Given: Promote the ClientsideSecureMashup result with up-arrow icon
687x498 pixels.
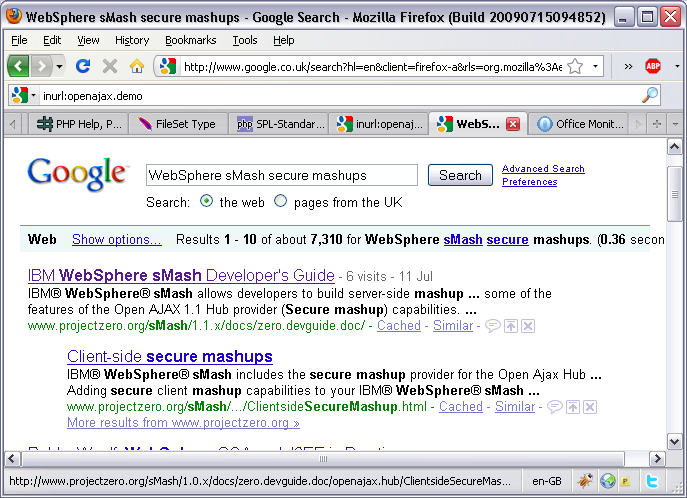Looking at the screenshot, I should (573, 407).
